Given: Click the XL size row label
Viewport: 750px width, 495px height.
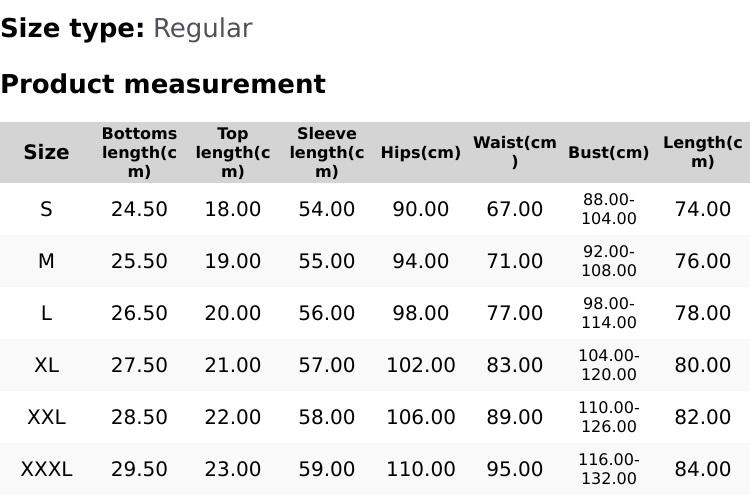Looking at the screenshot, I should tap(46, 365).
